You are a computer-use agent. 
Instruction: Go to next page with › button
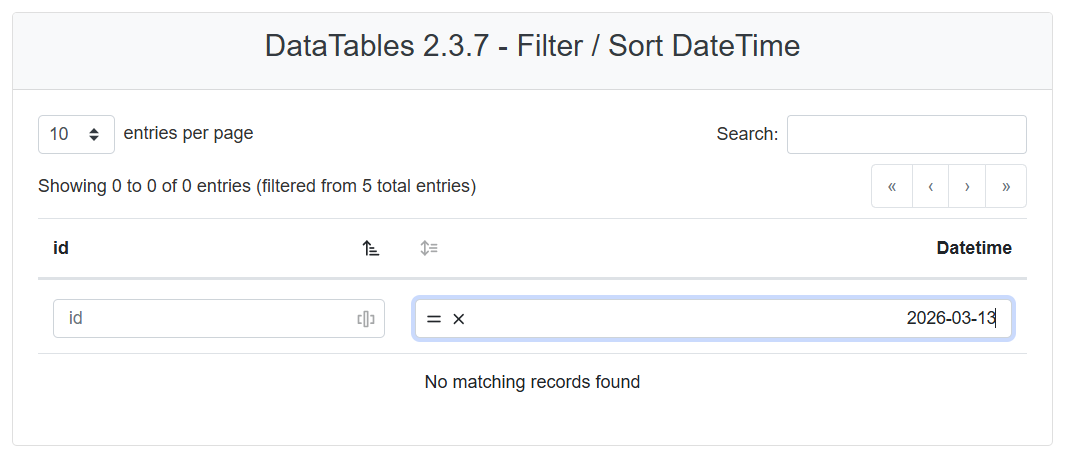pos(967,186)
